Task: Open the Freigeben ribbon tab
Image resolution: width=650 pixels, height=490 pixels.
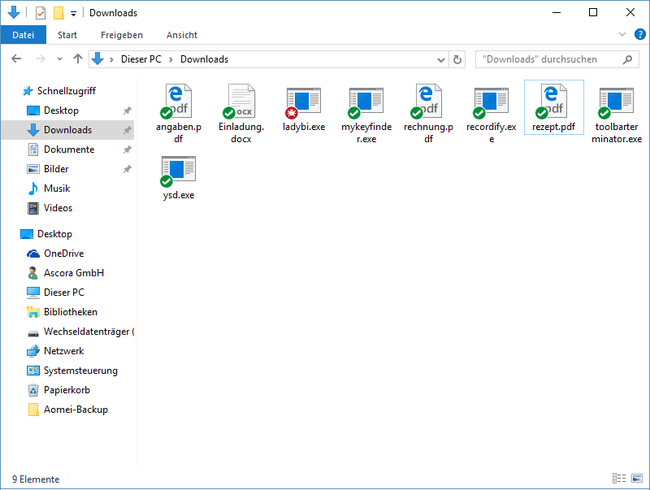Action: pyautogui.click(x=122, y=34)
